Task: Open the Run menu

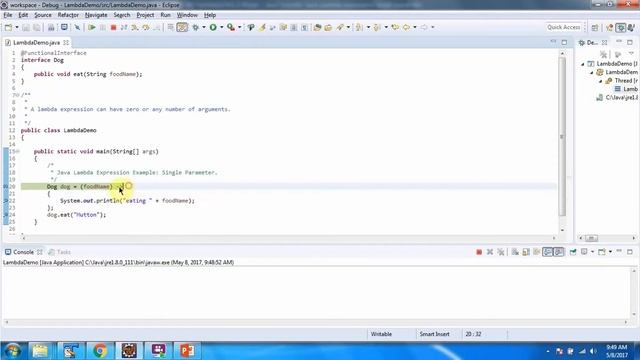Action: [165, 15]
